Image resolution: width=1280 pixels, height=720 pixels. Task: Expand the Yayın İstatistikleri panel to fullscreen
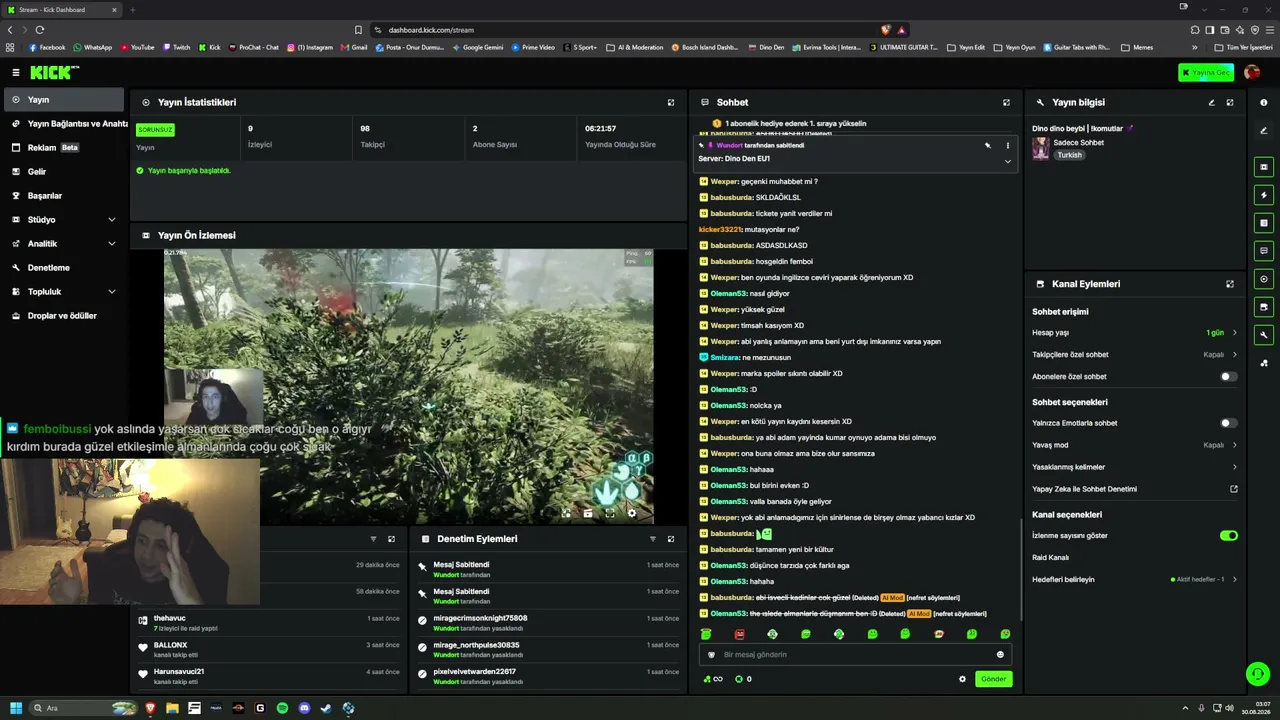click(x=671, y=102)
